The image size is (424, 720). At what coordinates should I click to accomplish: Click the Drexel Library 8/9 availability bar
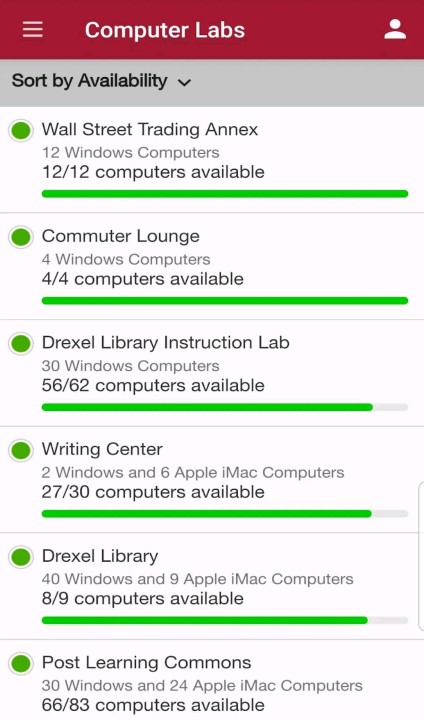coord(225,620)
